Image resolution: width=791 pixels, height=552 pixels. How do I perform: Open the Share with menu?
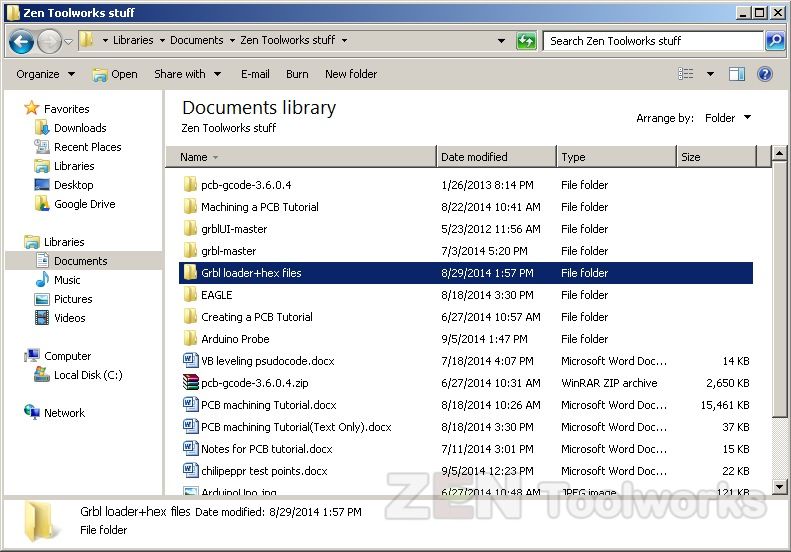point(186,74)
